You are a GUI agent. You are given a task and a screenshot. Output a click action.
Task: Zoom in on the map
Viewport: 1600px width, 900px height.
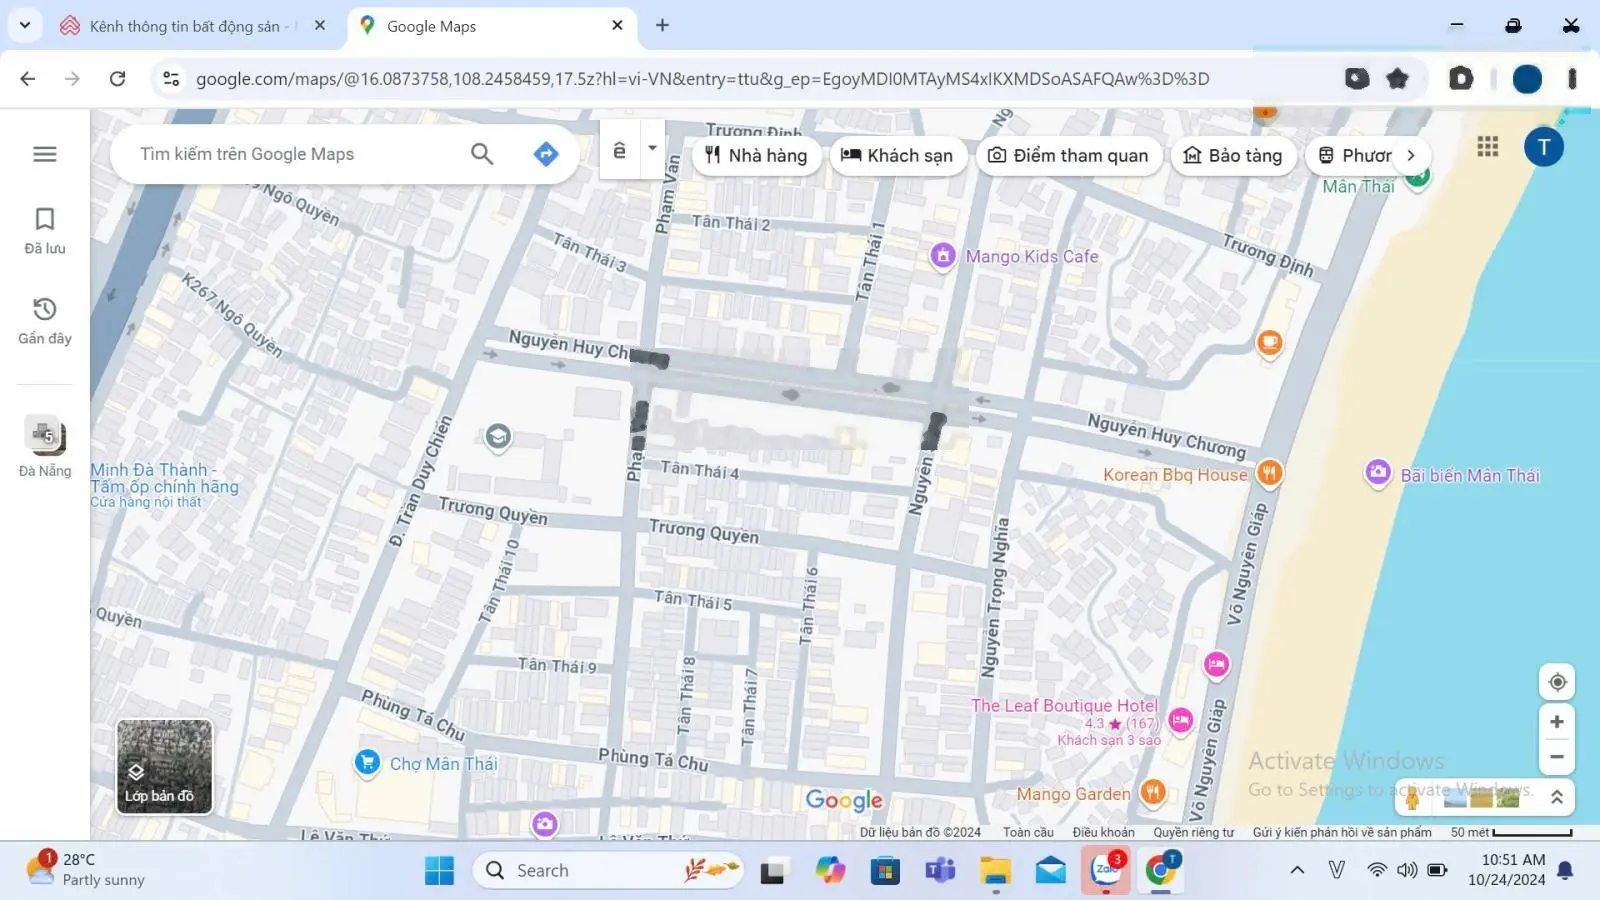pyautogui.click(x=1557, y=722)
